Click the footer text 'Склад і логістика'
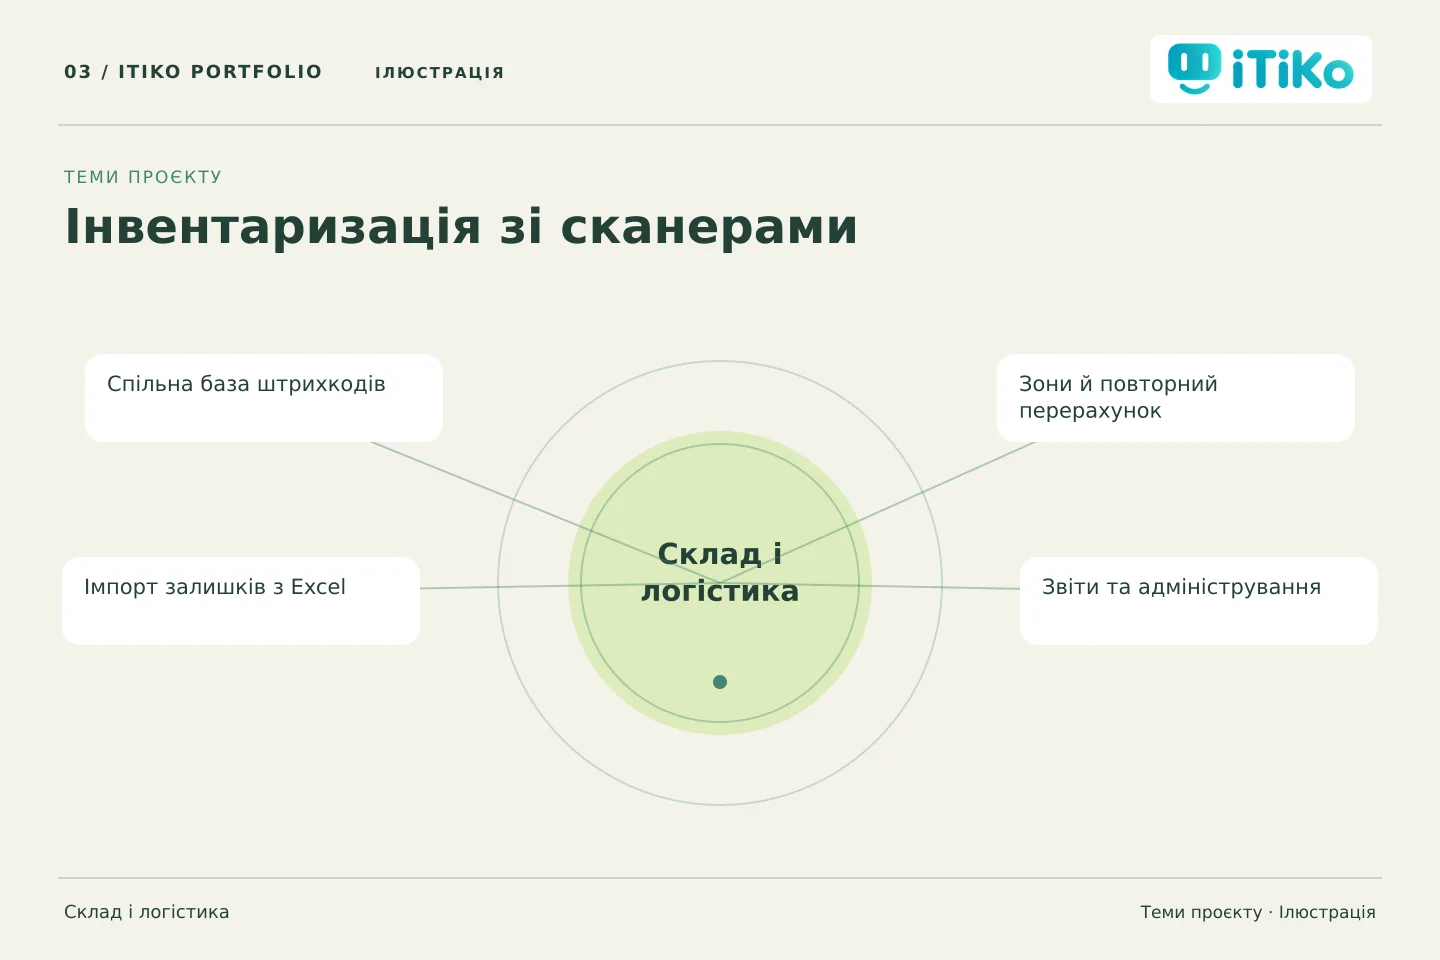This screenshot has width=1440, height=960. tap(147, 912)
